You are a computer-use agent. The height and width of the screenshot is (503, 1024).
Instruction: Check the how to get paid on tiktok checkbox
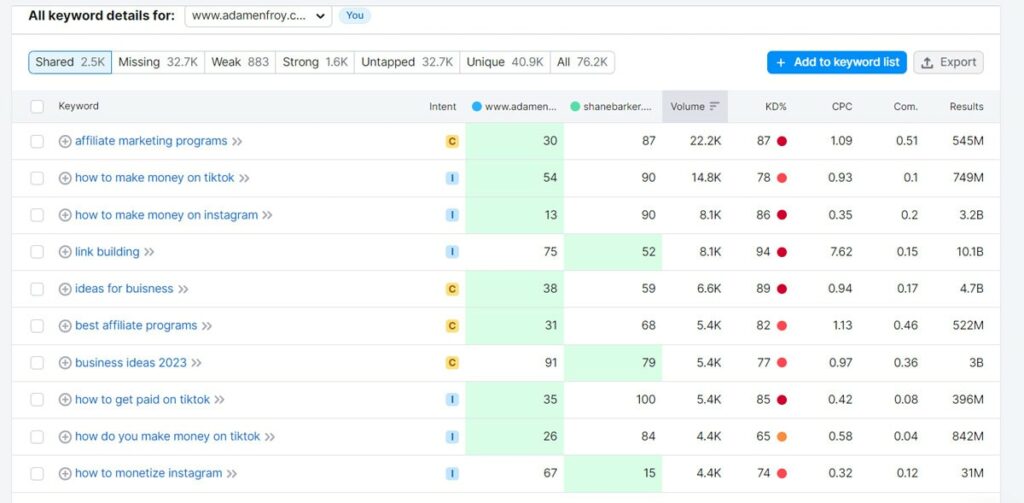point(37,400)
